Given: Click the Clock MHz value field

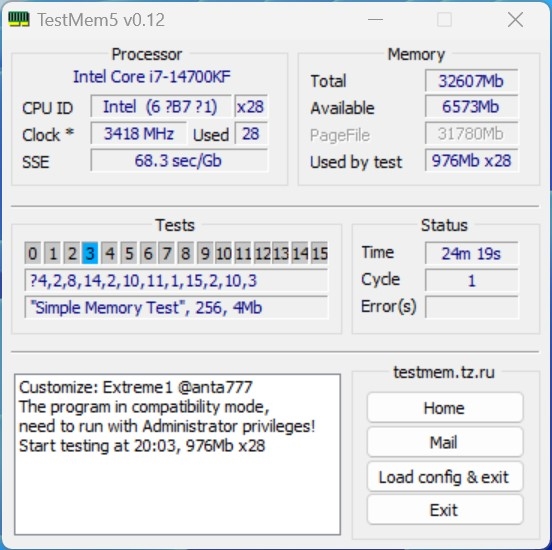Looking at the screenshot, I should [138, 133].
